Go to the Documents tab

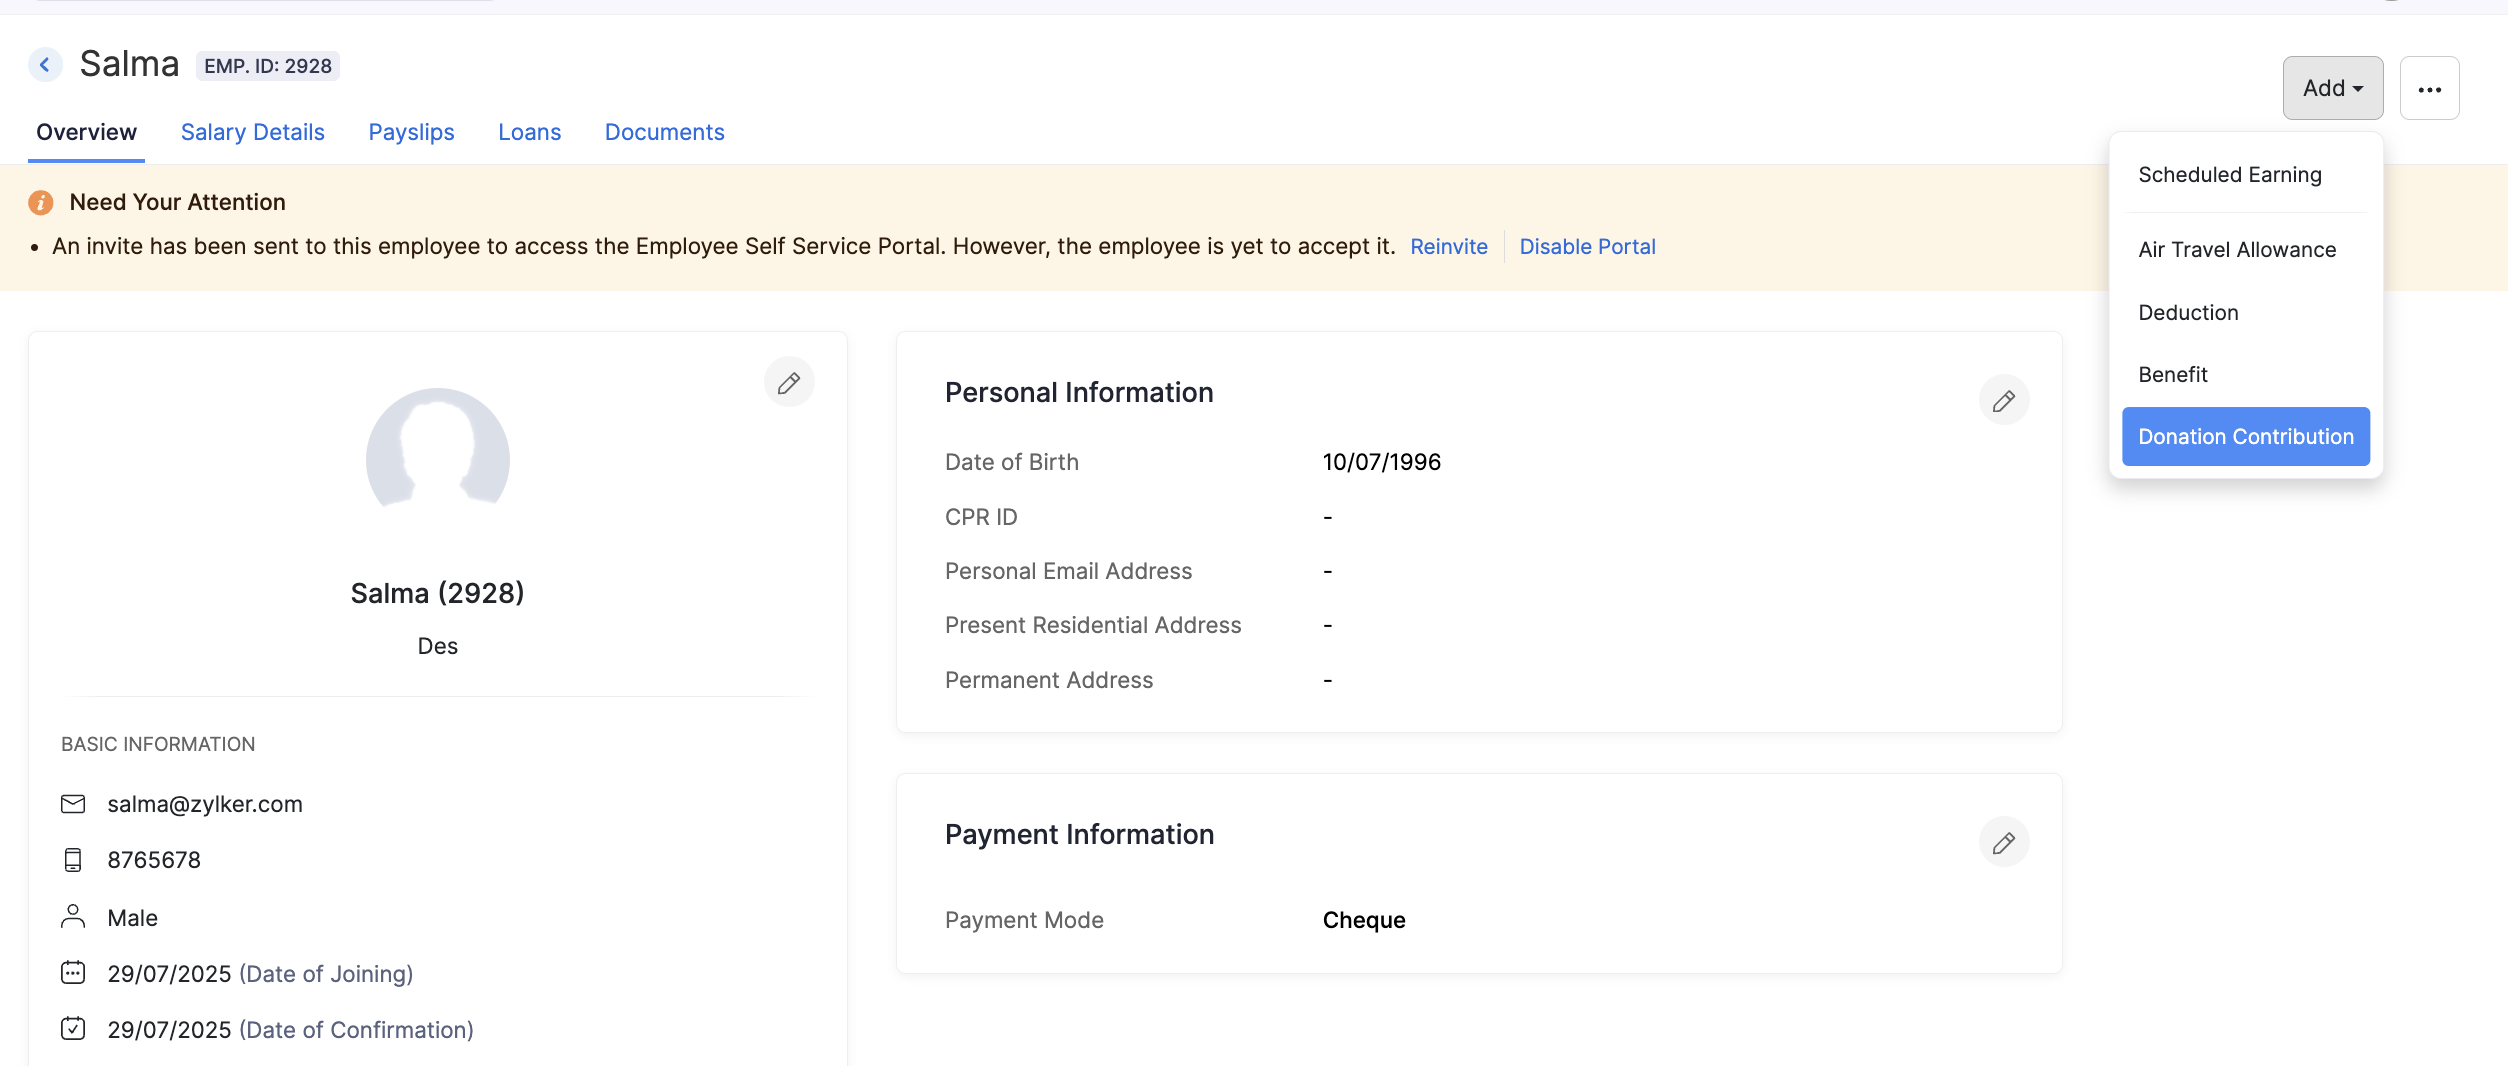click(664, 133)
